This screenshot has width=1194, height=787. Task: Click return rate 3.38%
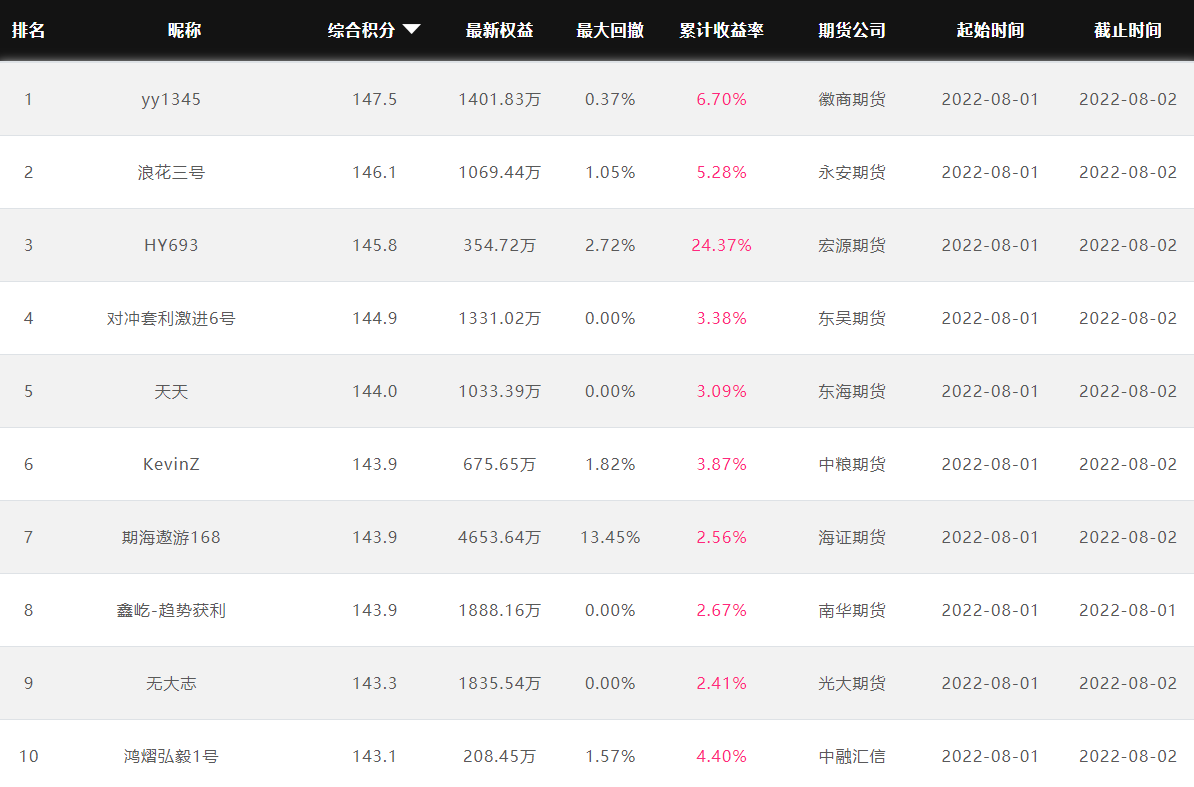click(721, 318)
